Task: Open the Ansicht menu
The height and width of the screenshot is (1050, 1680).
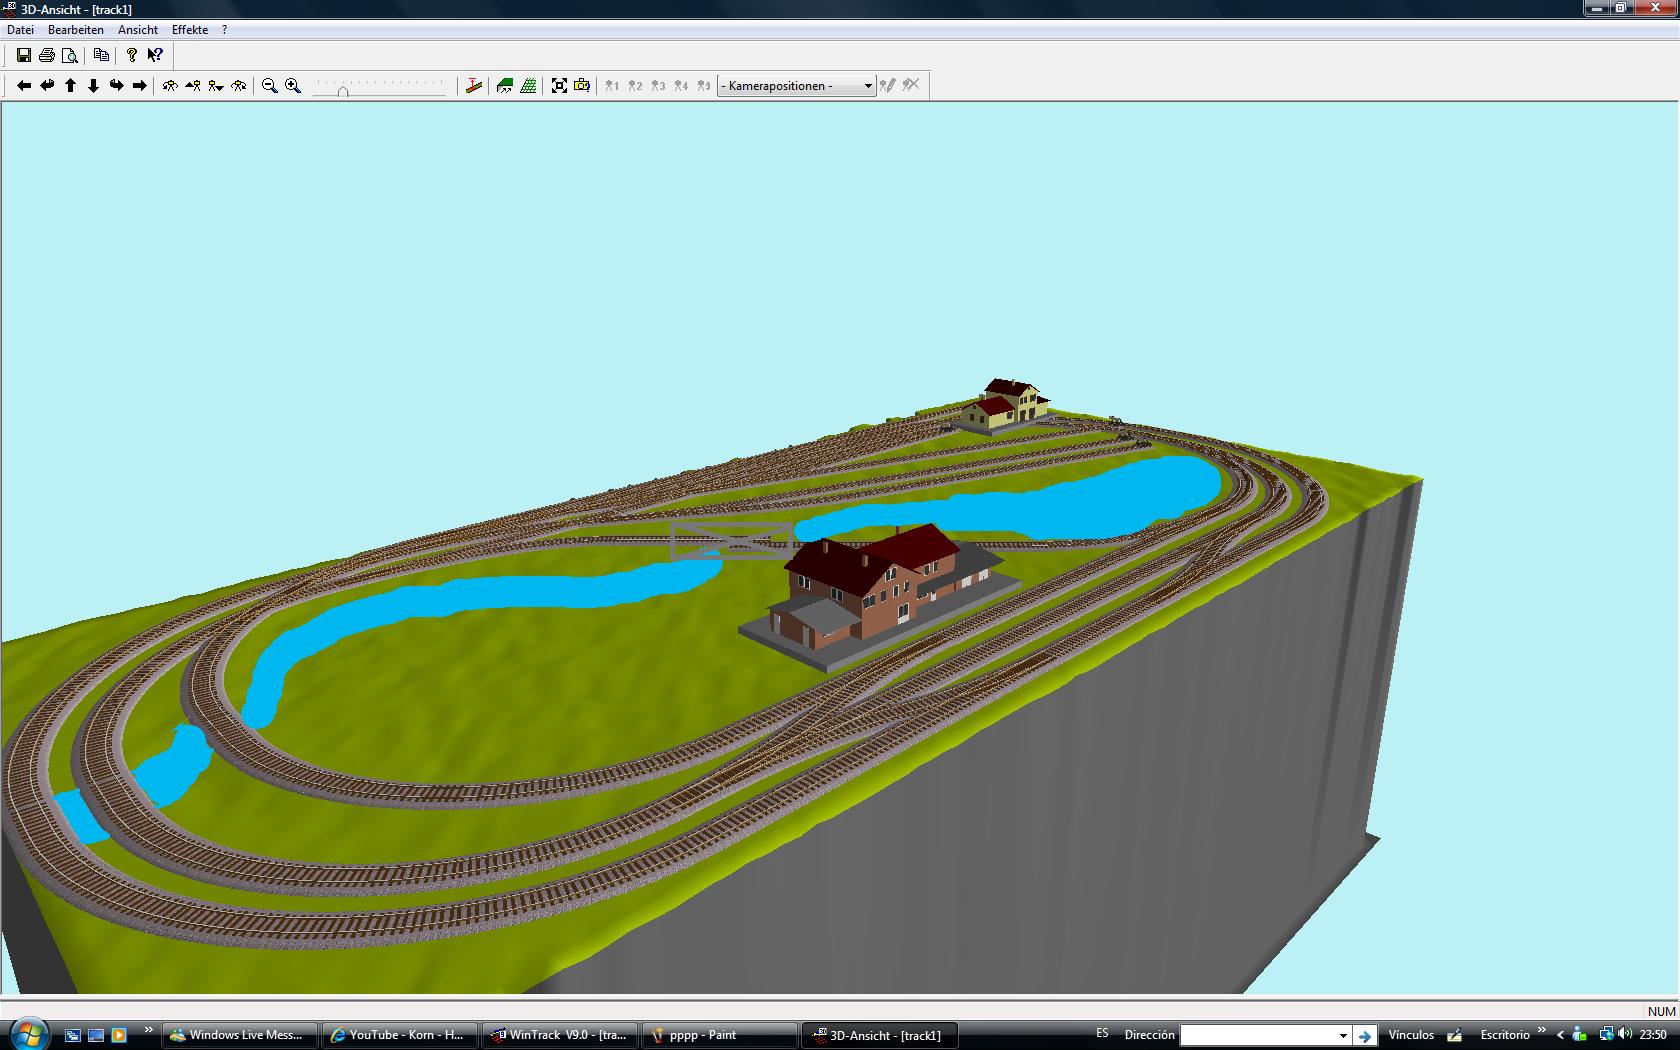Action: click(x=138, y=30)
